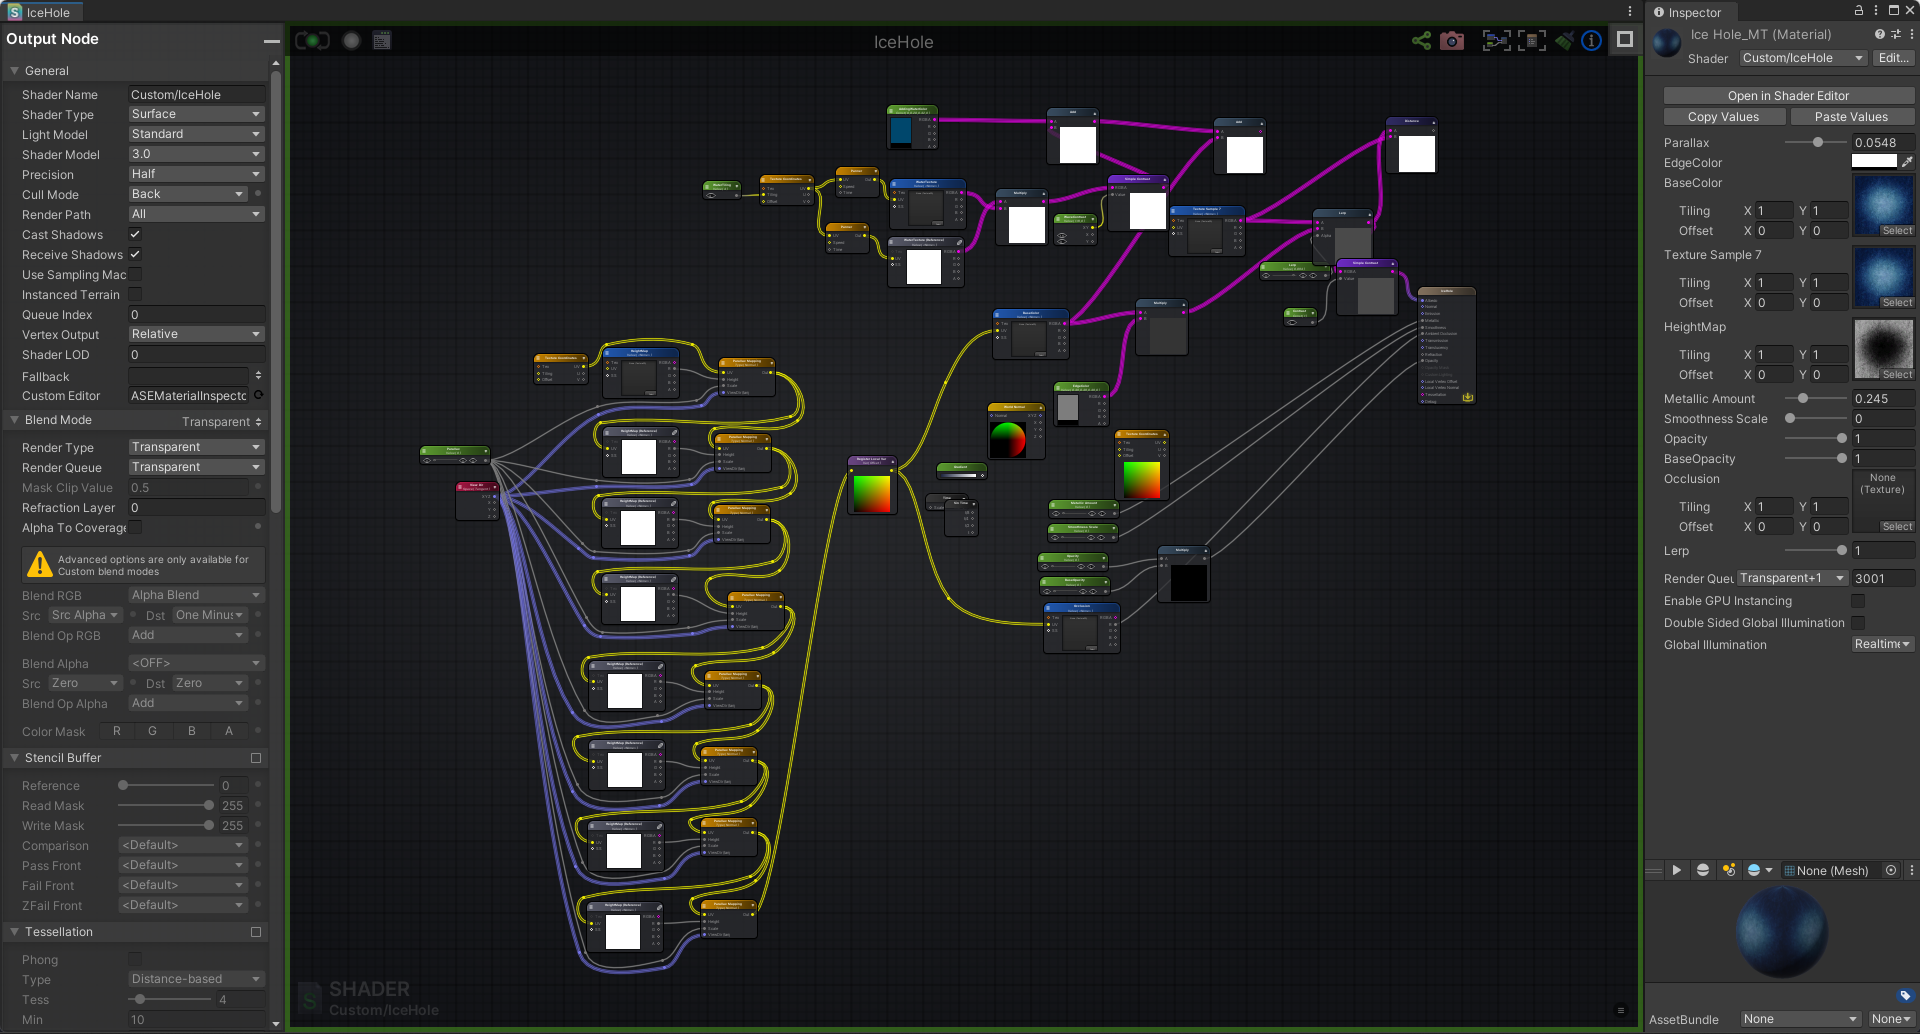
Task: Collapse the General section
Action: [x=15, y=71]
